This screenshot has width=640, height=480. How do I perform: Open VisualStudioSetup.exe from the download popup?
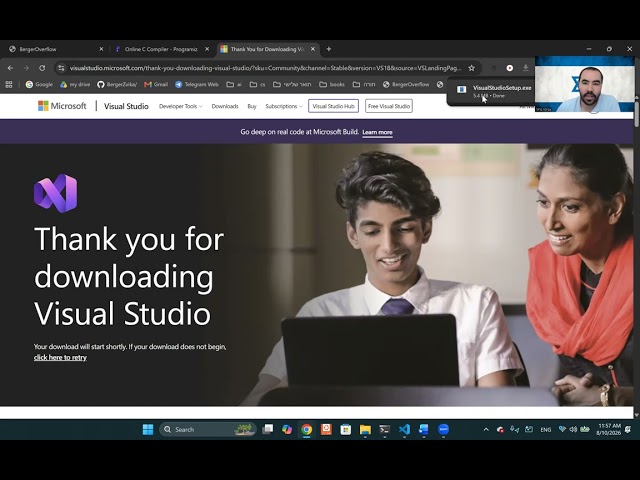pos(502,88)
